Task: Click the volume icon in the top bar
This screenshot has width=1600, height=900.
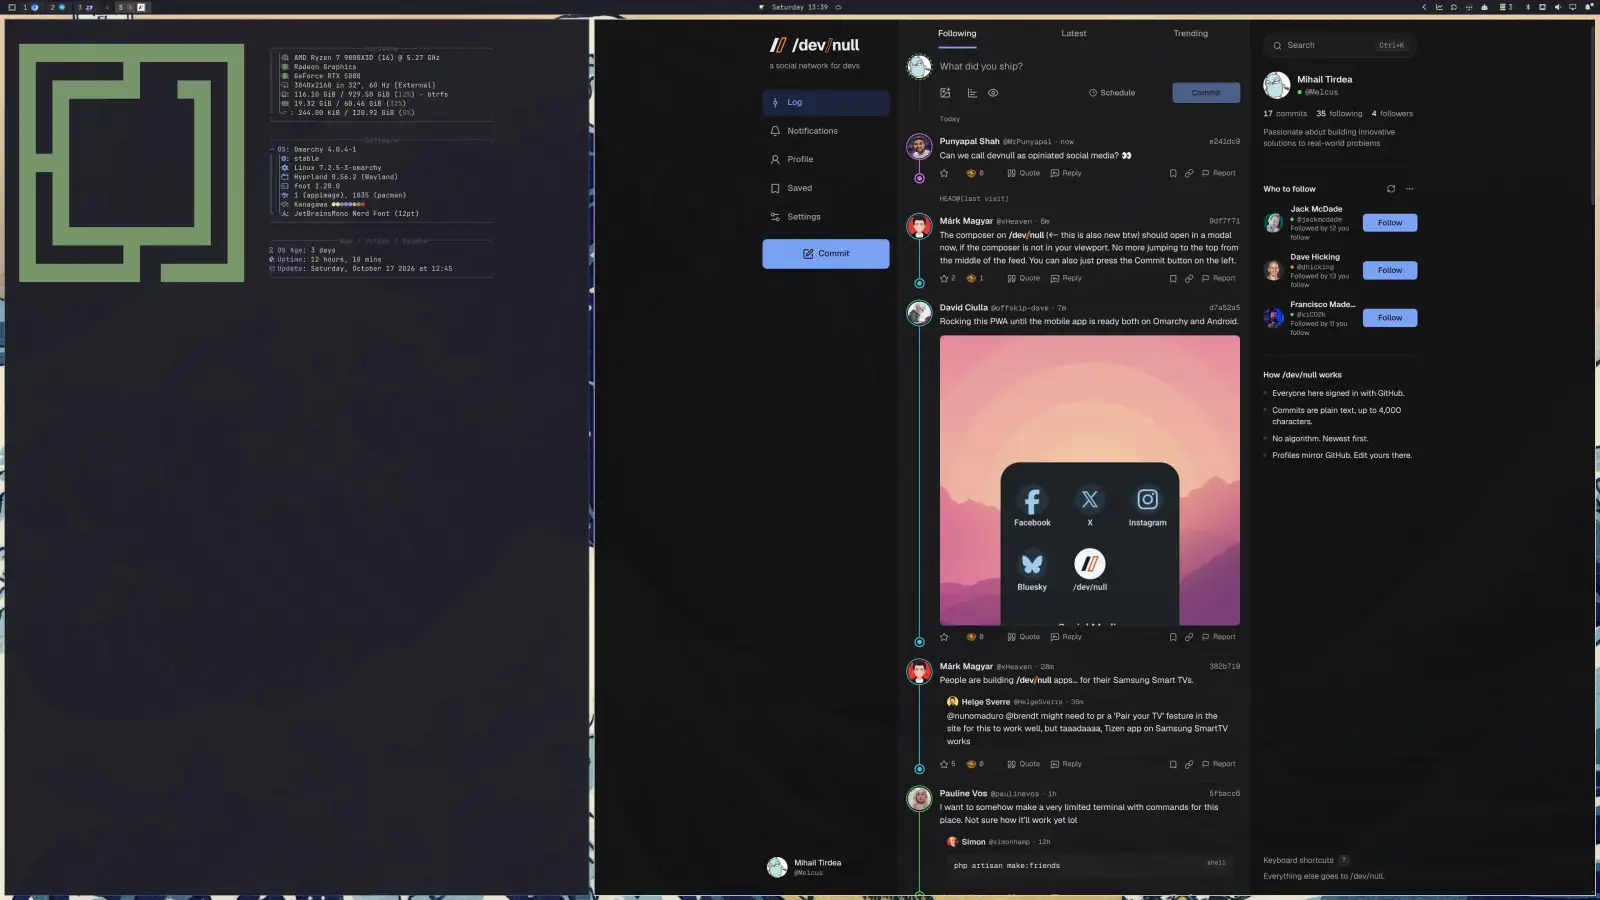Action: (1557, 7)
